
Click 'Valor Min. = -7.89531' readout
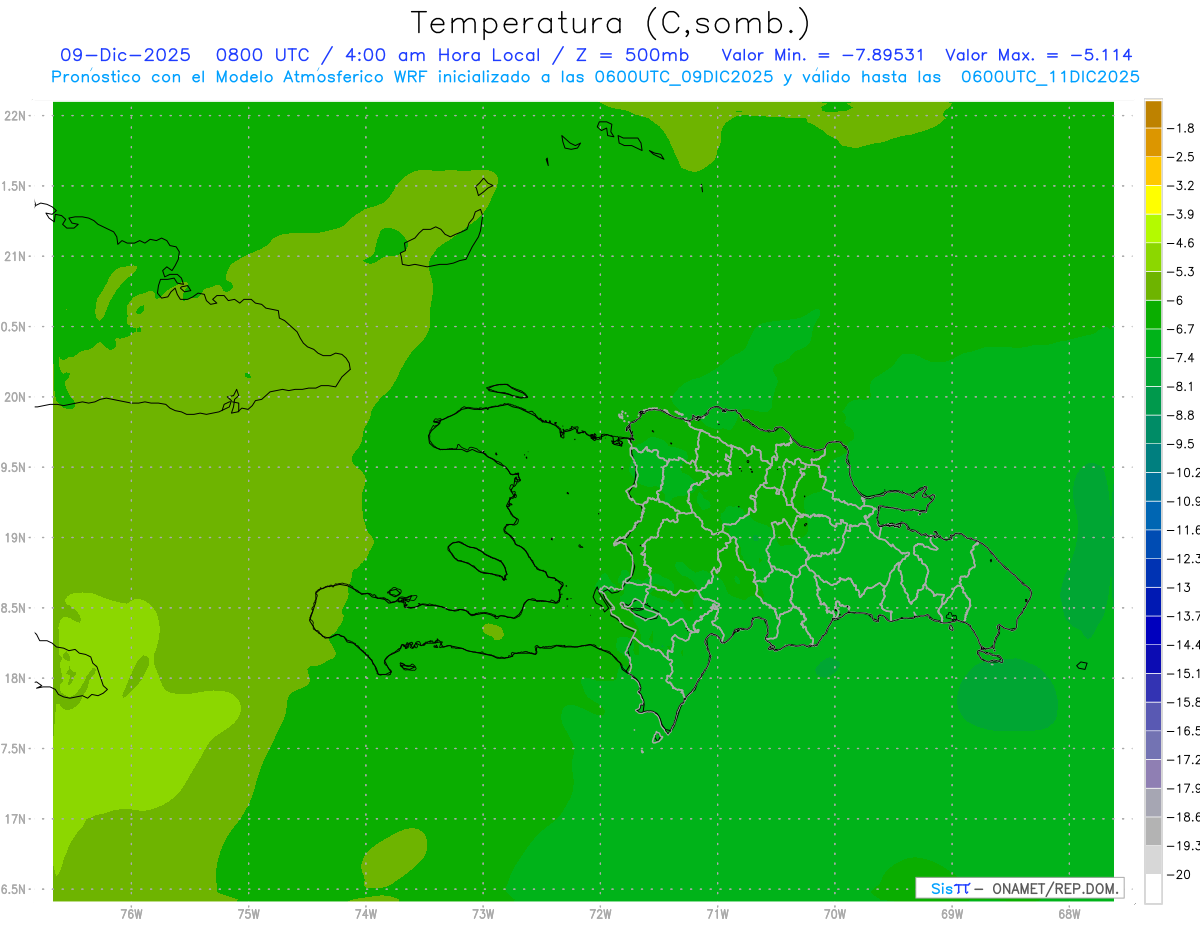822,55
